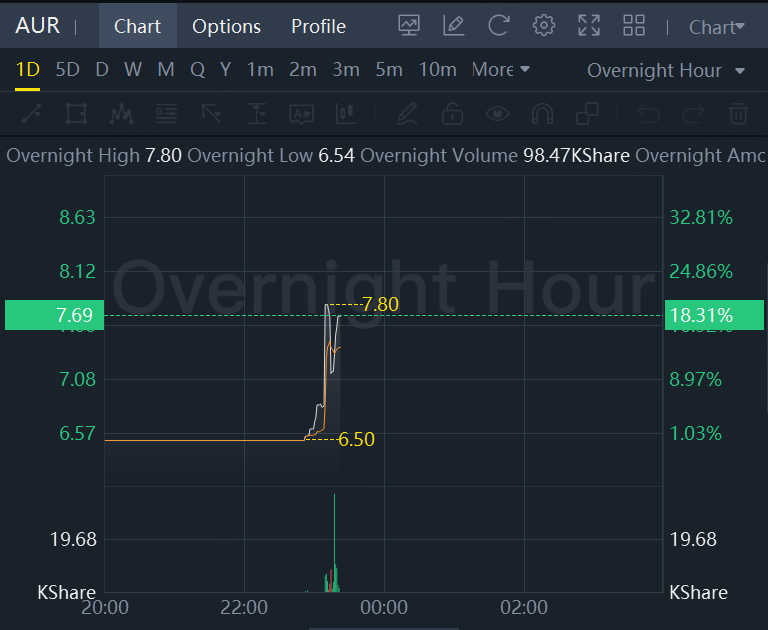Refresh the chart data
Viewport: 768px width, 630px height.
tap(499, 25)
